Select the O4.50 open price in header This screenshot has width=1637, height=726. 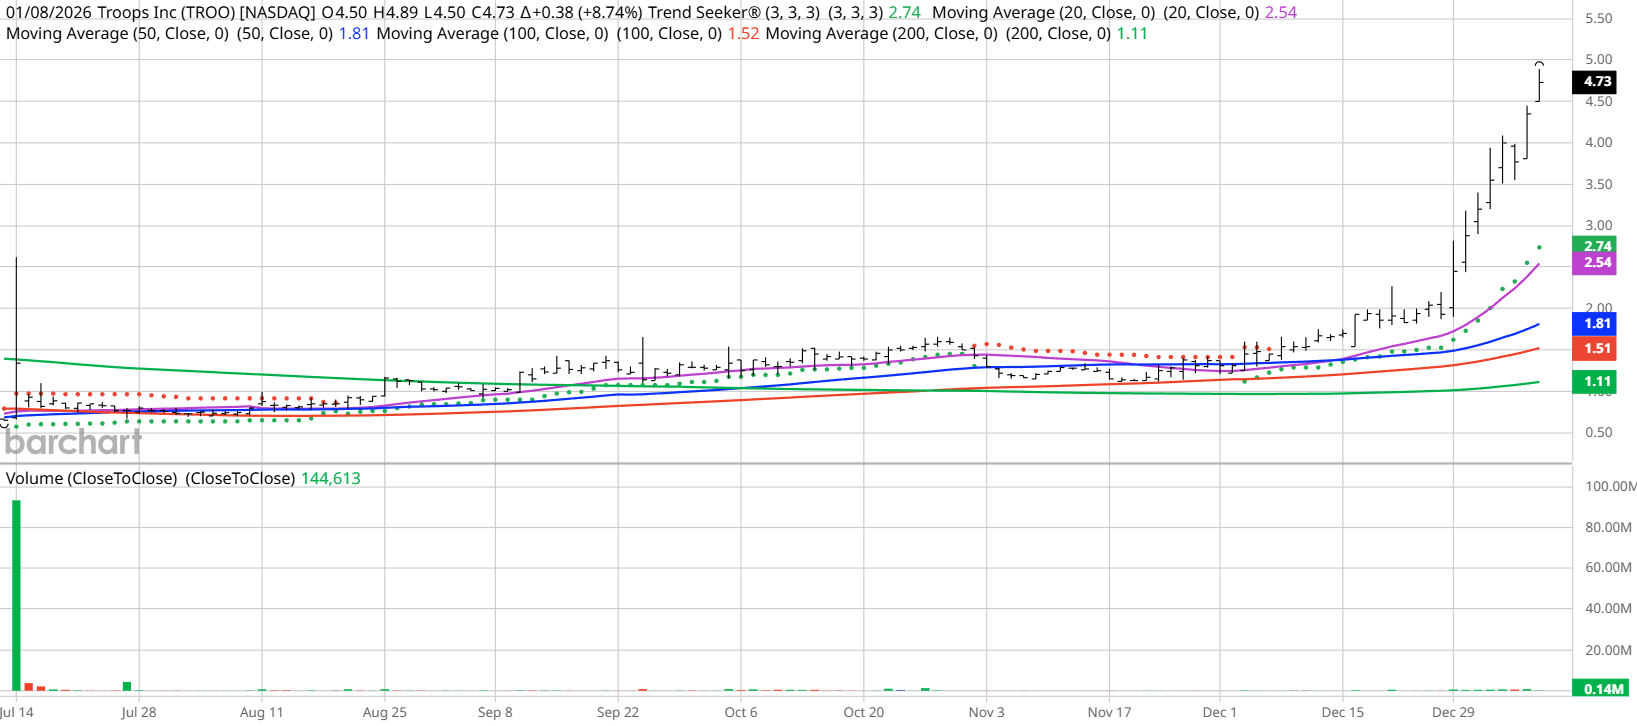tap(344, 13)
